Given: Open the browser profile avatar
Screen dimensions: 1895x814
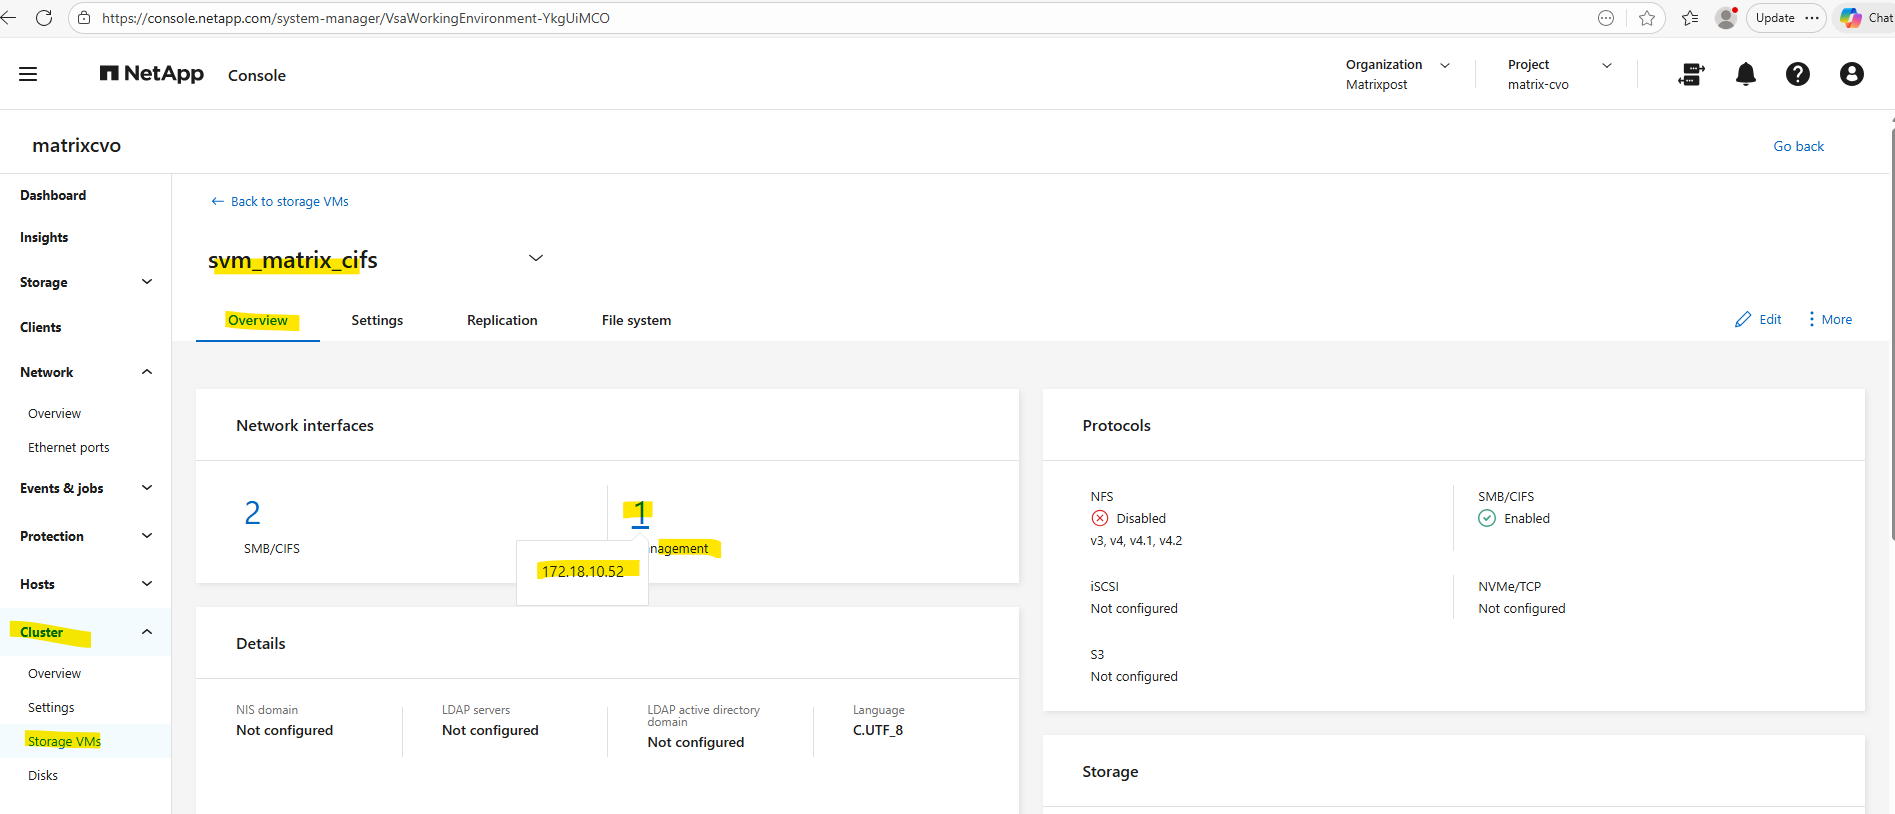Looking at the screenshot, I should (x=1726, y=18).
